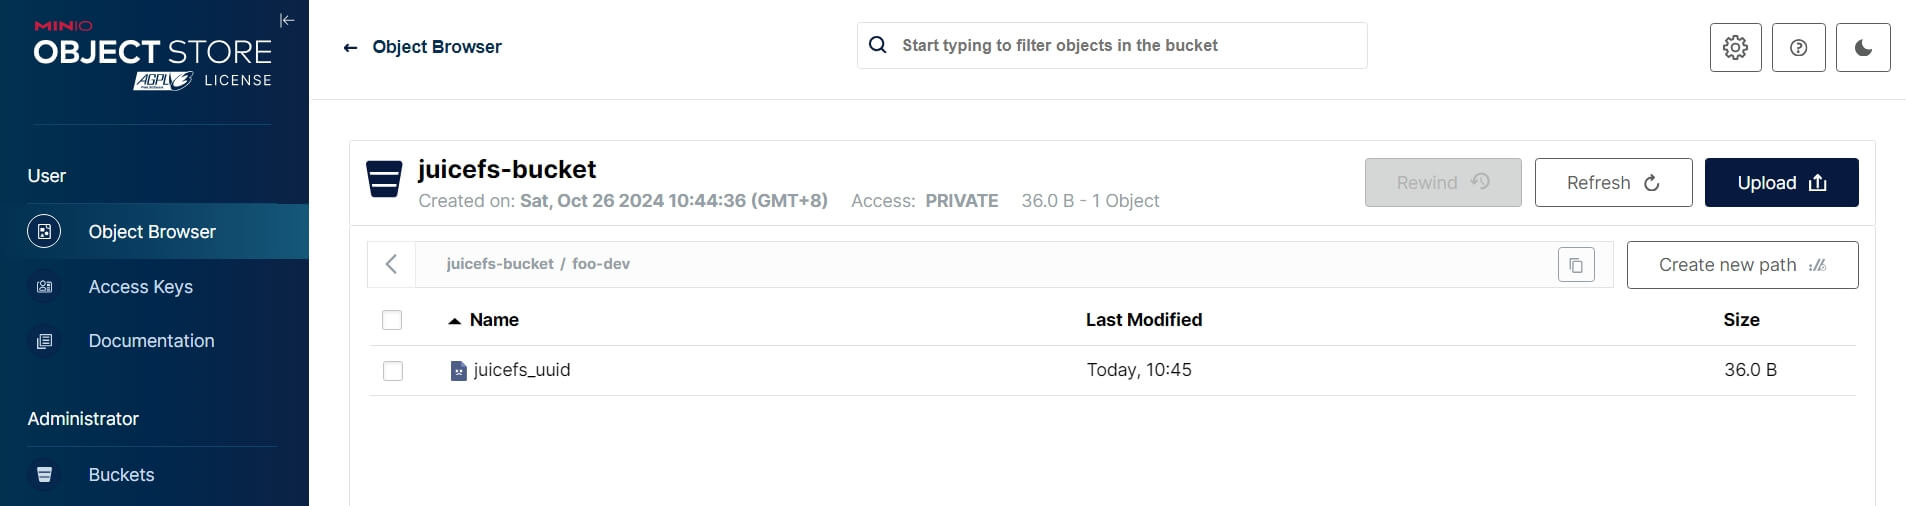Click the search magnifier icon
The width and height of the screenshot is (1906, 506).
[x=878, y=45]
